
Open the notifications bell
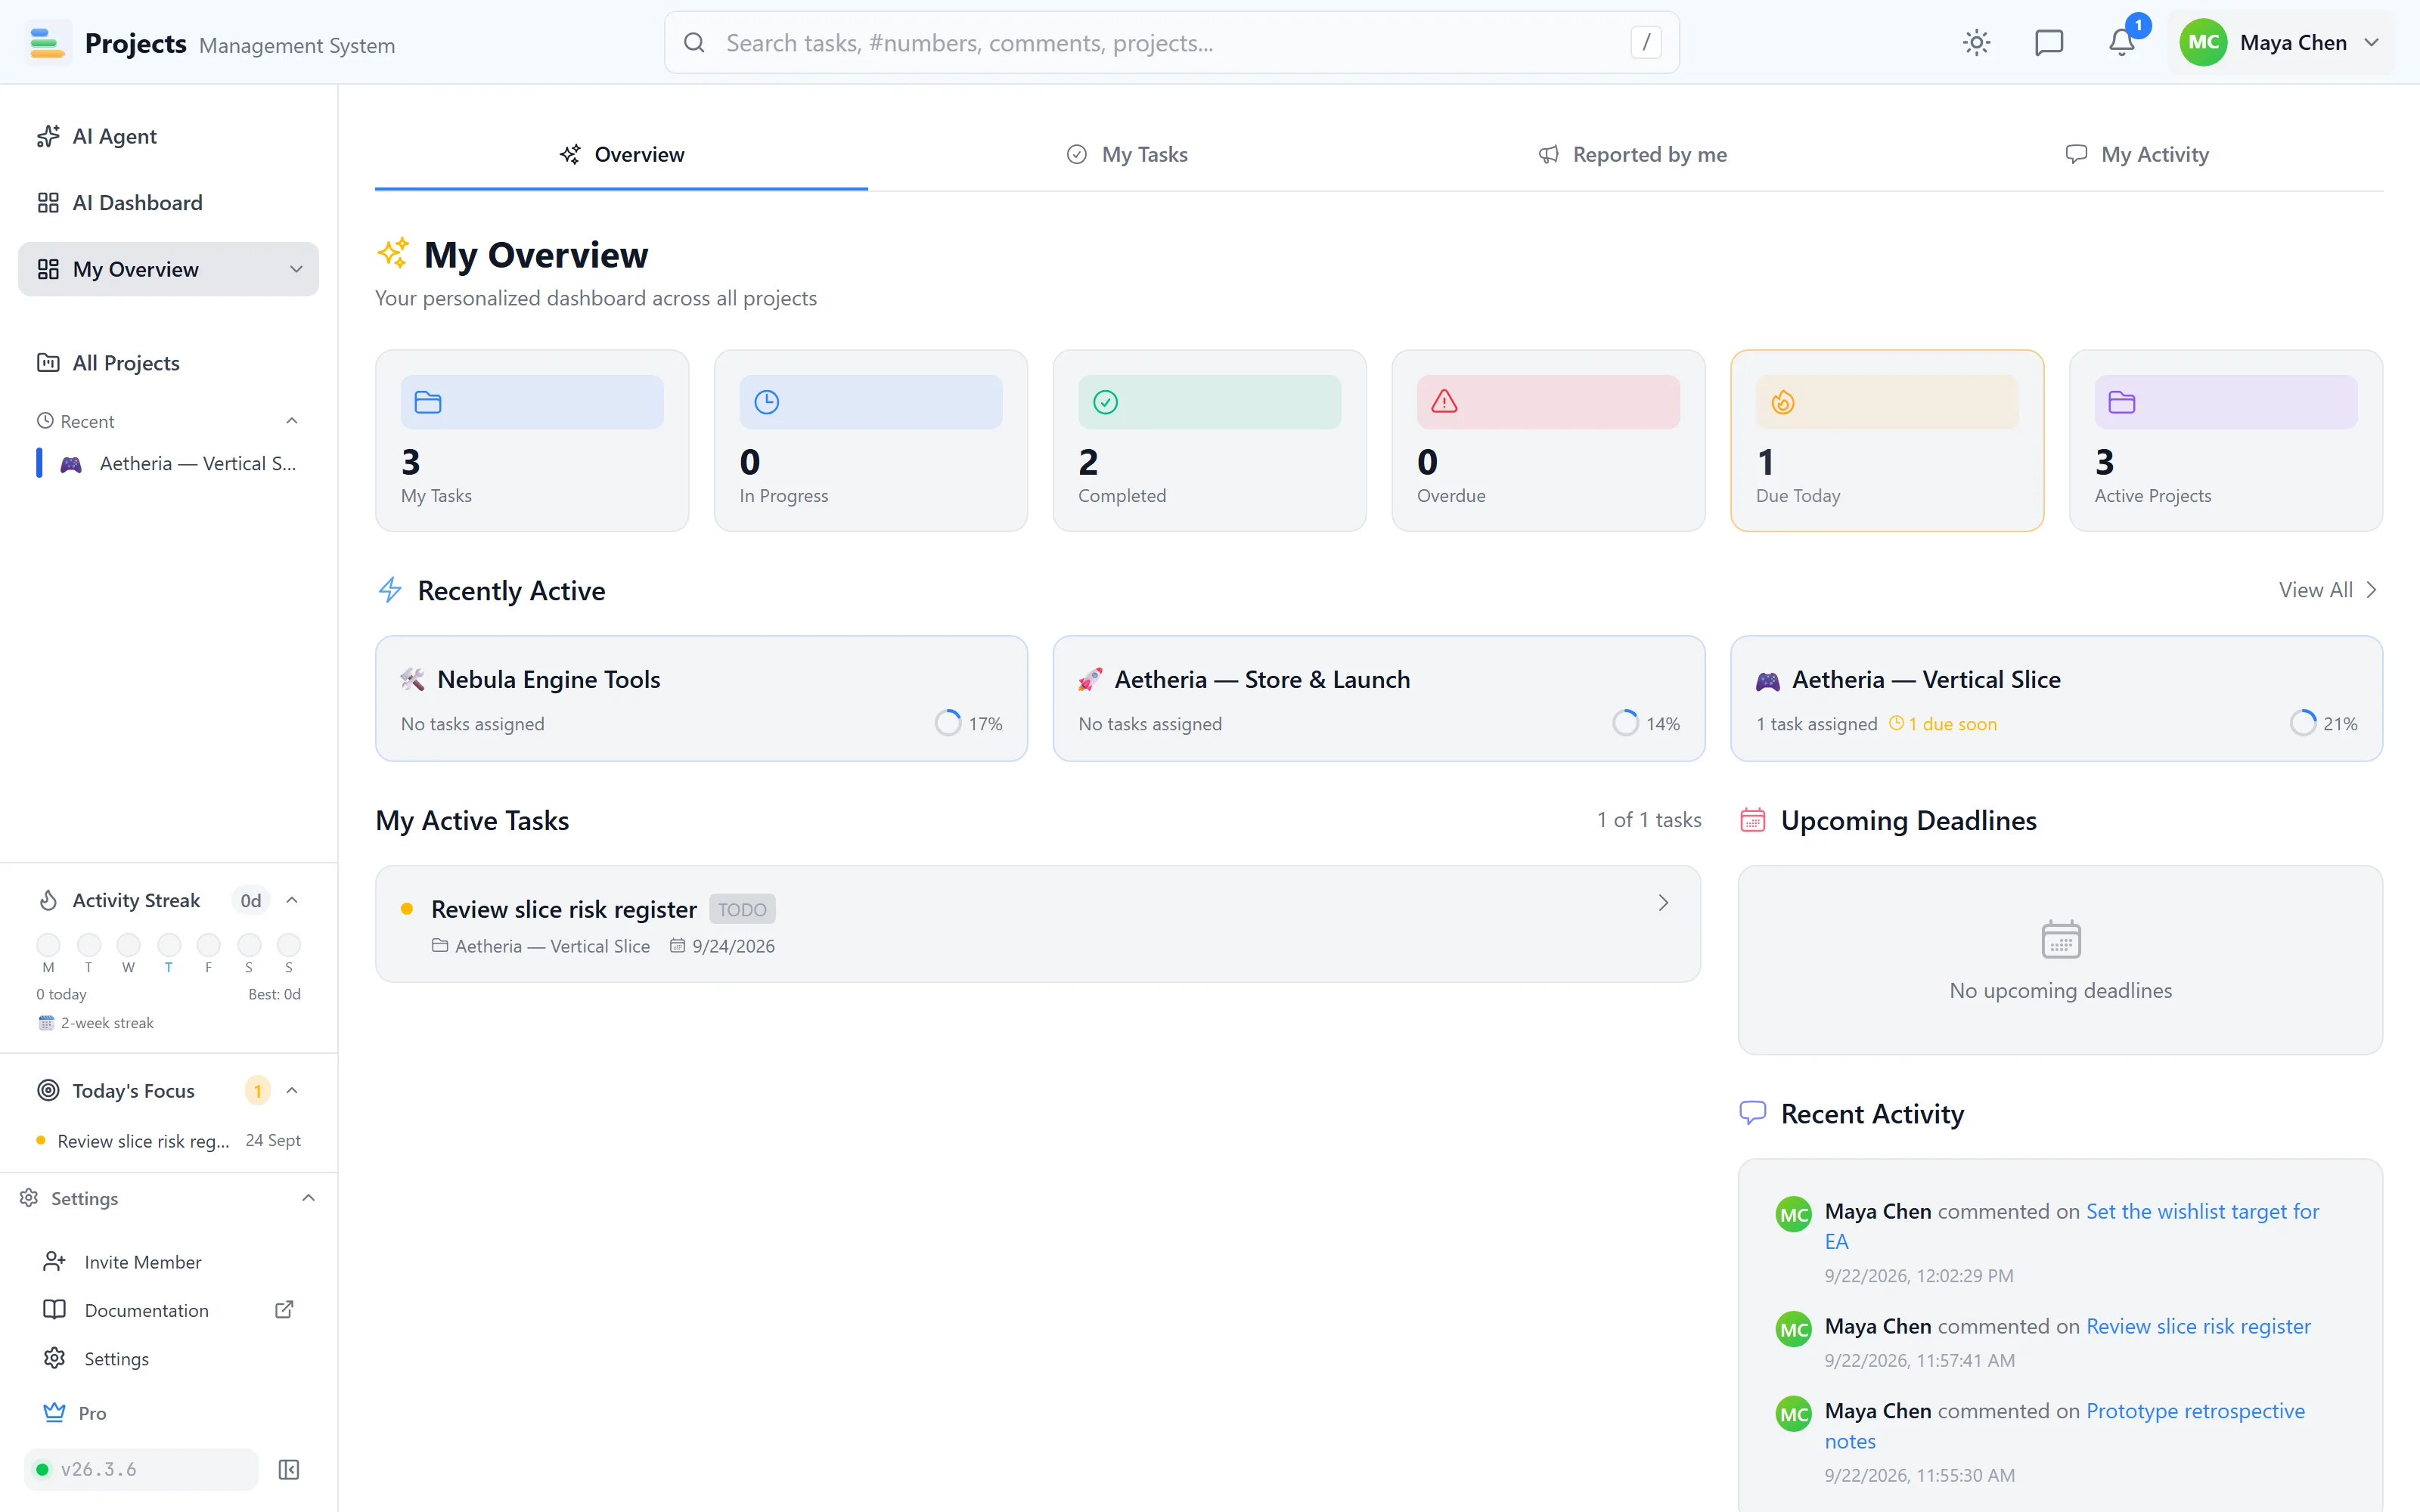pos(2121,42)
